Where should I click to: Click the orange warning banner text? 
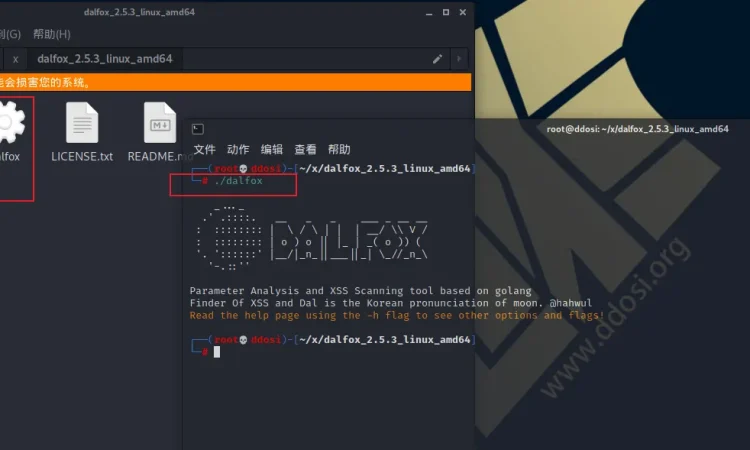(45, 82)
